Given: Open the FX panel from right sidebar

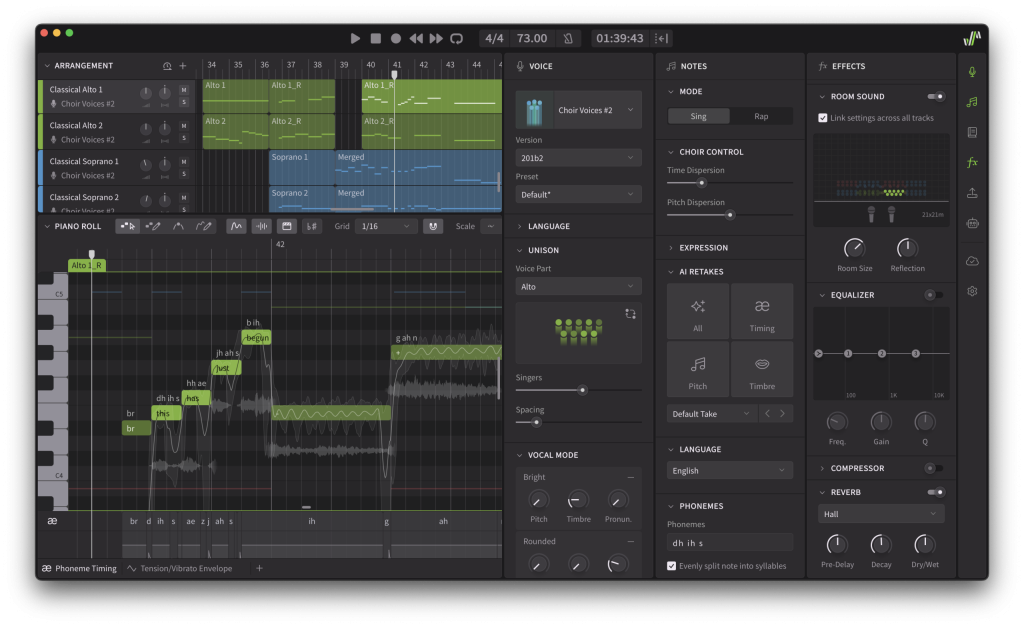Looking at the screenshot, I should tap(972, 162).
